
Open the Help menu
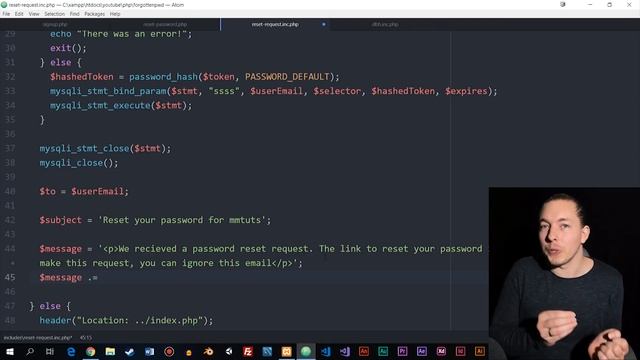pyautogui.click(x=115, y=14)
